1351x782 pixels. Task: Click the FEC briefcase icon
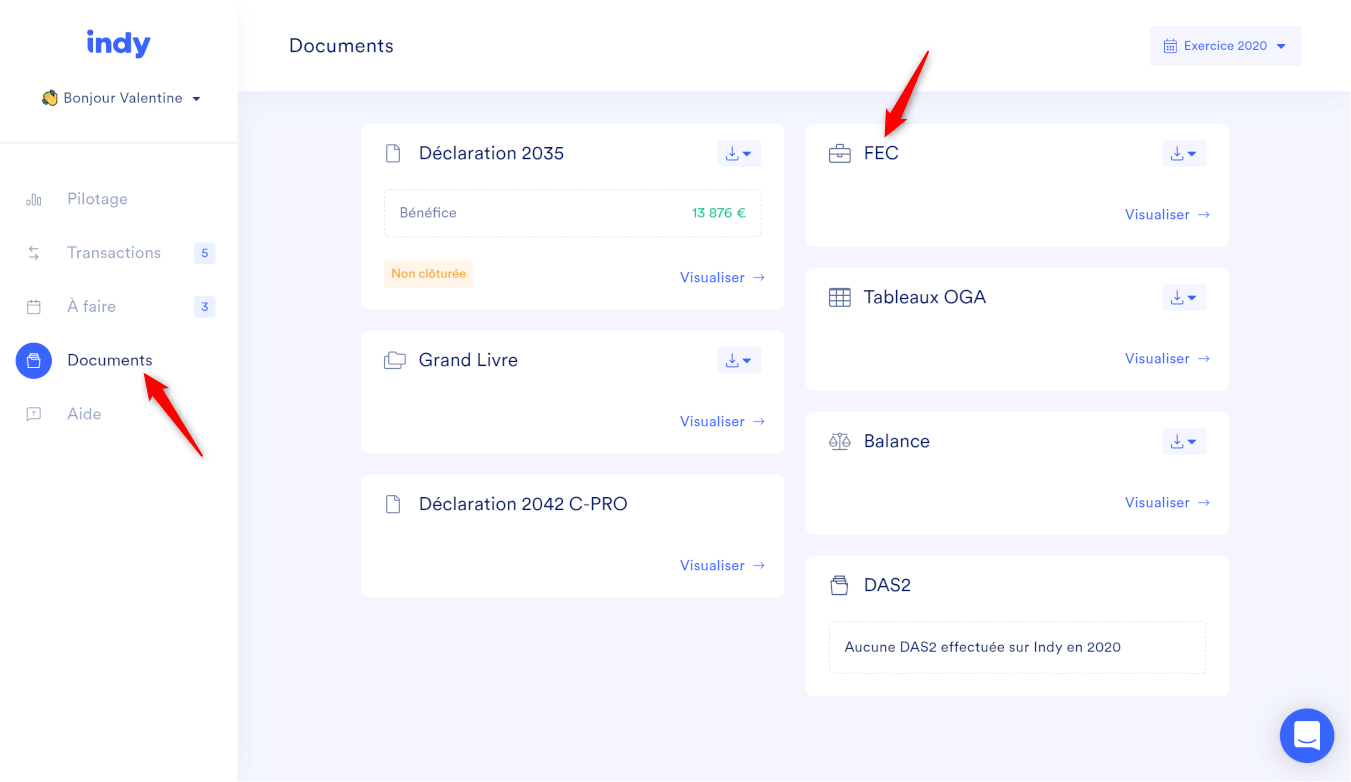[840, 154]
